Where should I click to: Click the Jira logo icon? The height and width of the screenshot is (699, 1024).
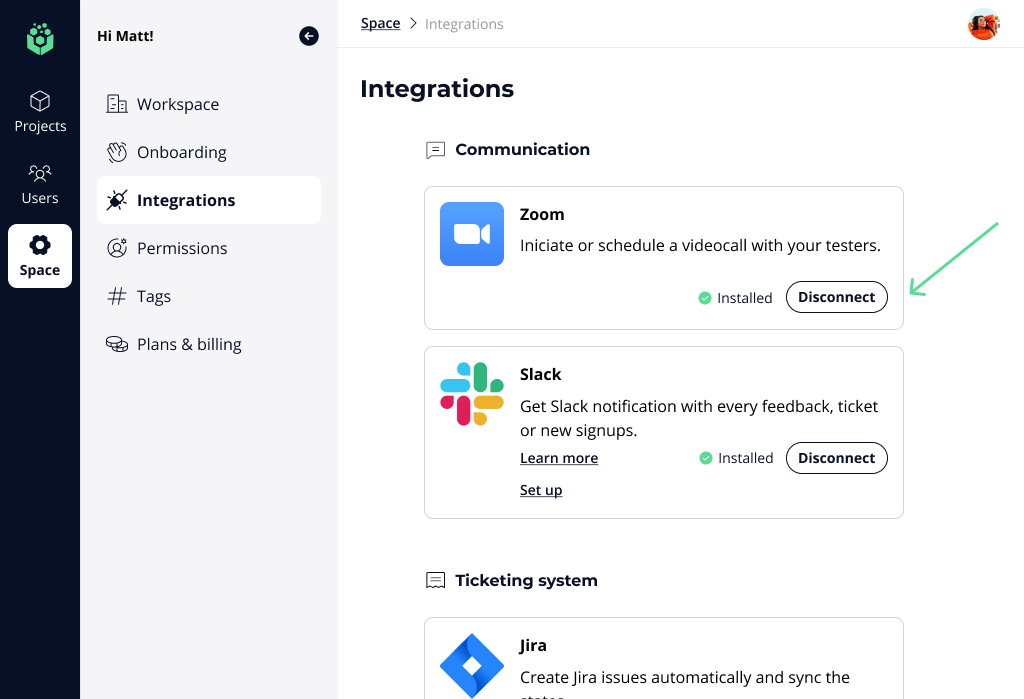click(x=472, y=664)
